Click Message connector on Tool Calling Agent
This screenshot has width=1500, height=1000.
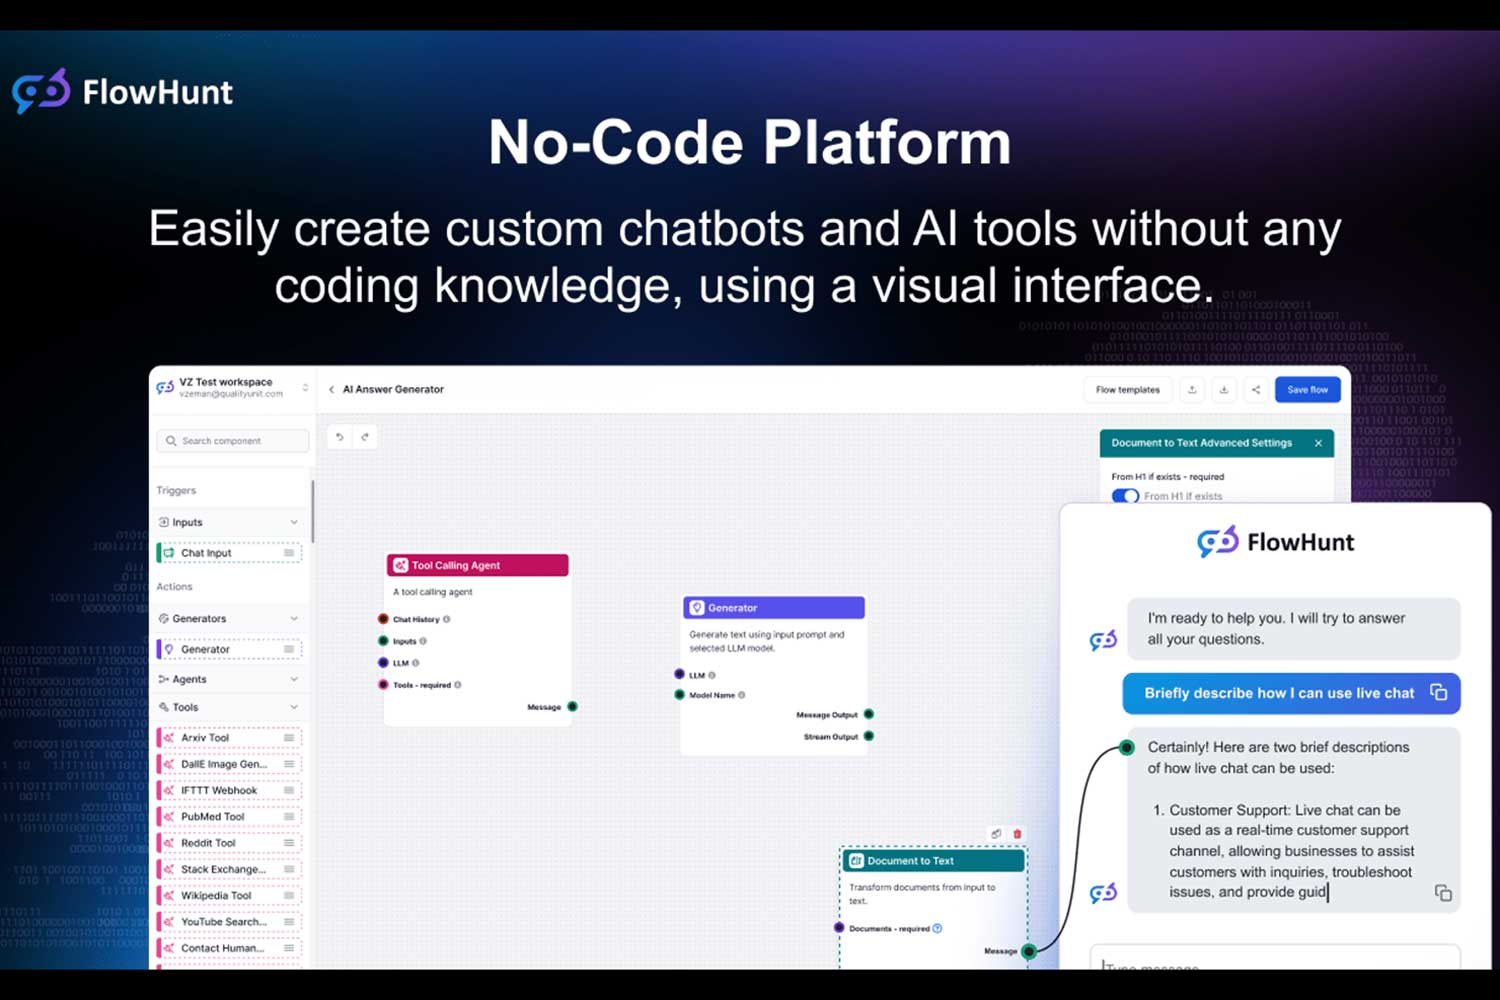573,707
